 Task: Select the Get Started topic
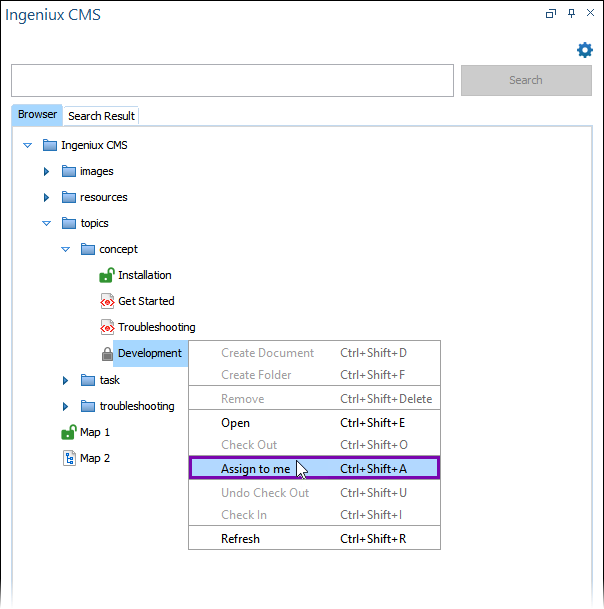[x=146, y=301]
